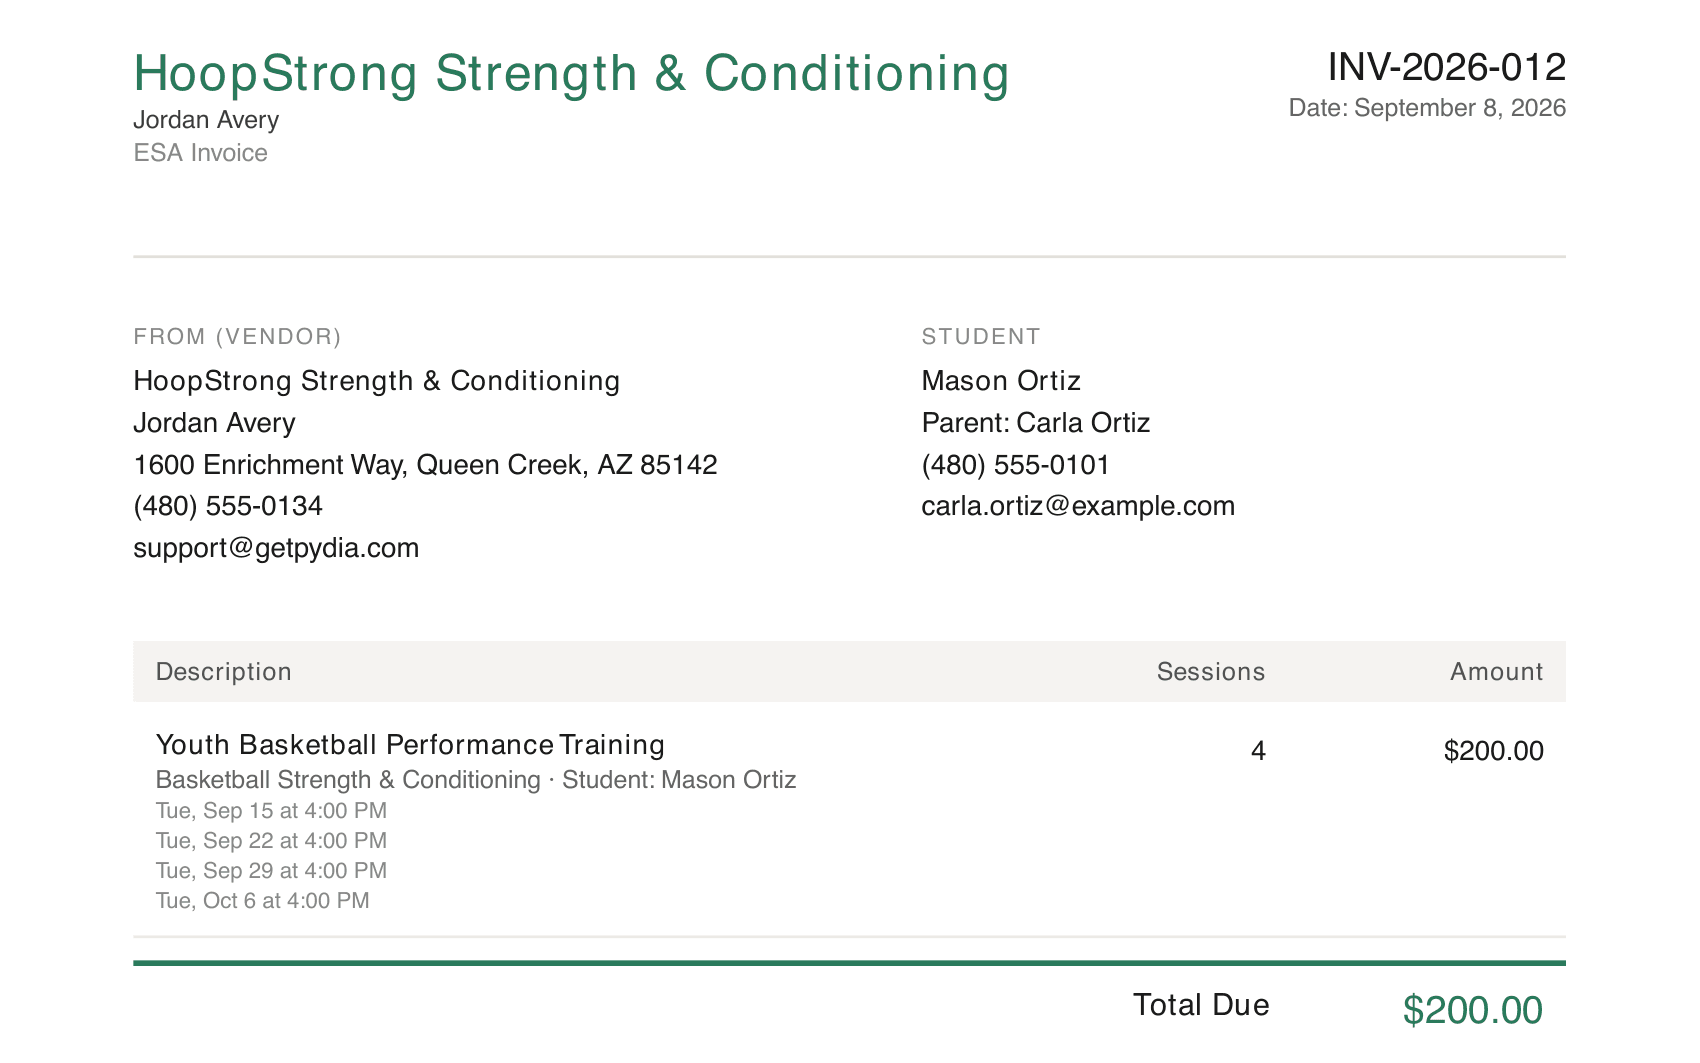Click the Description column header

click(x=224, y=672)
